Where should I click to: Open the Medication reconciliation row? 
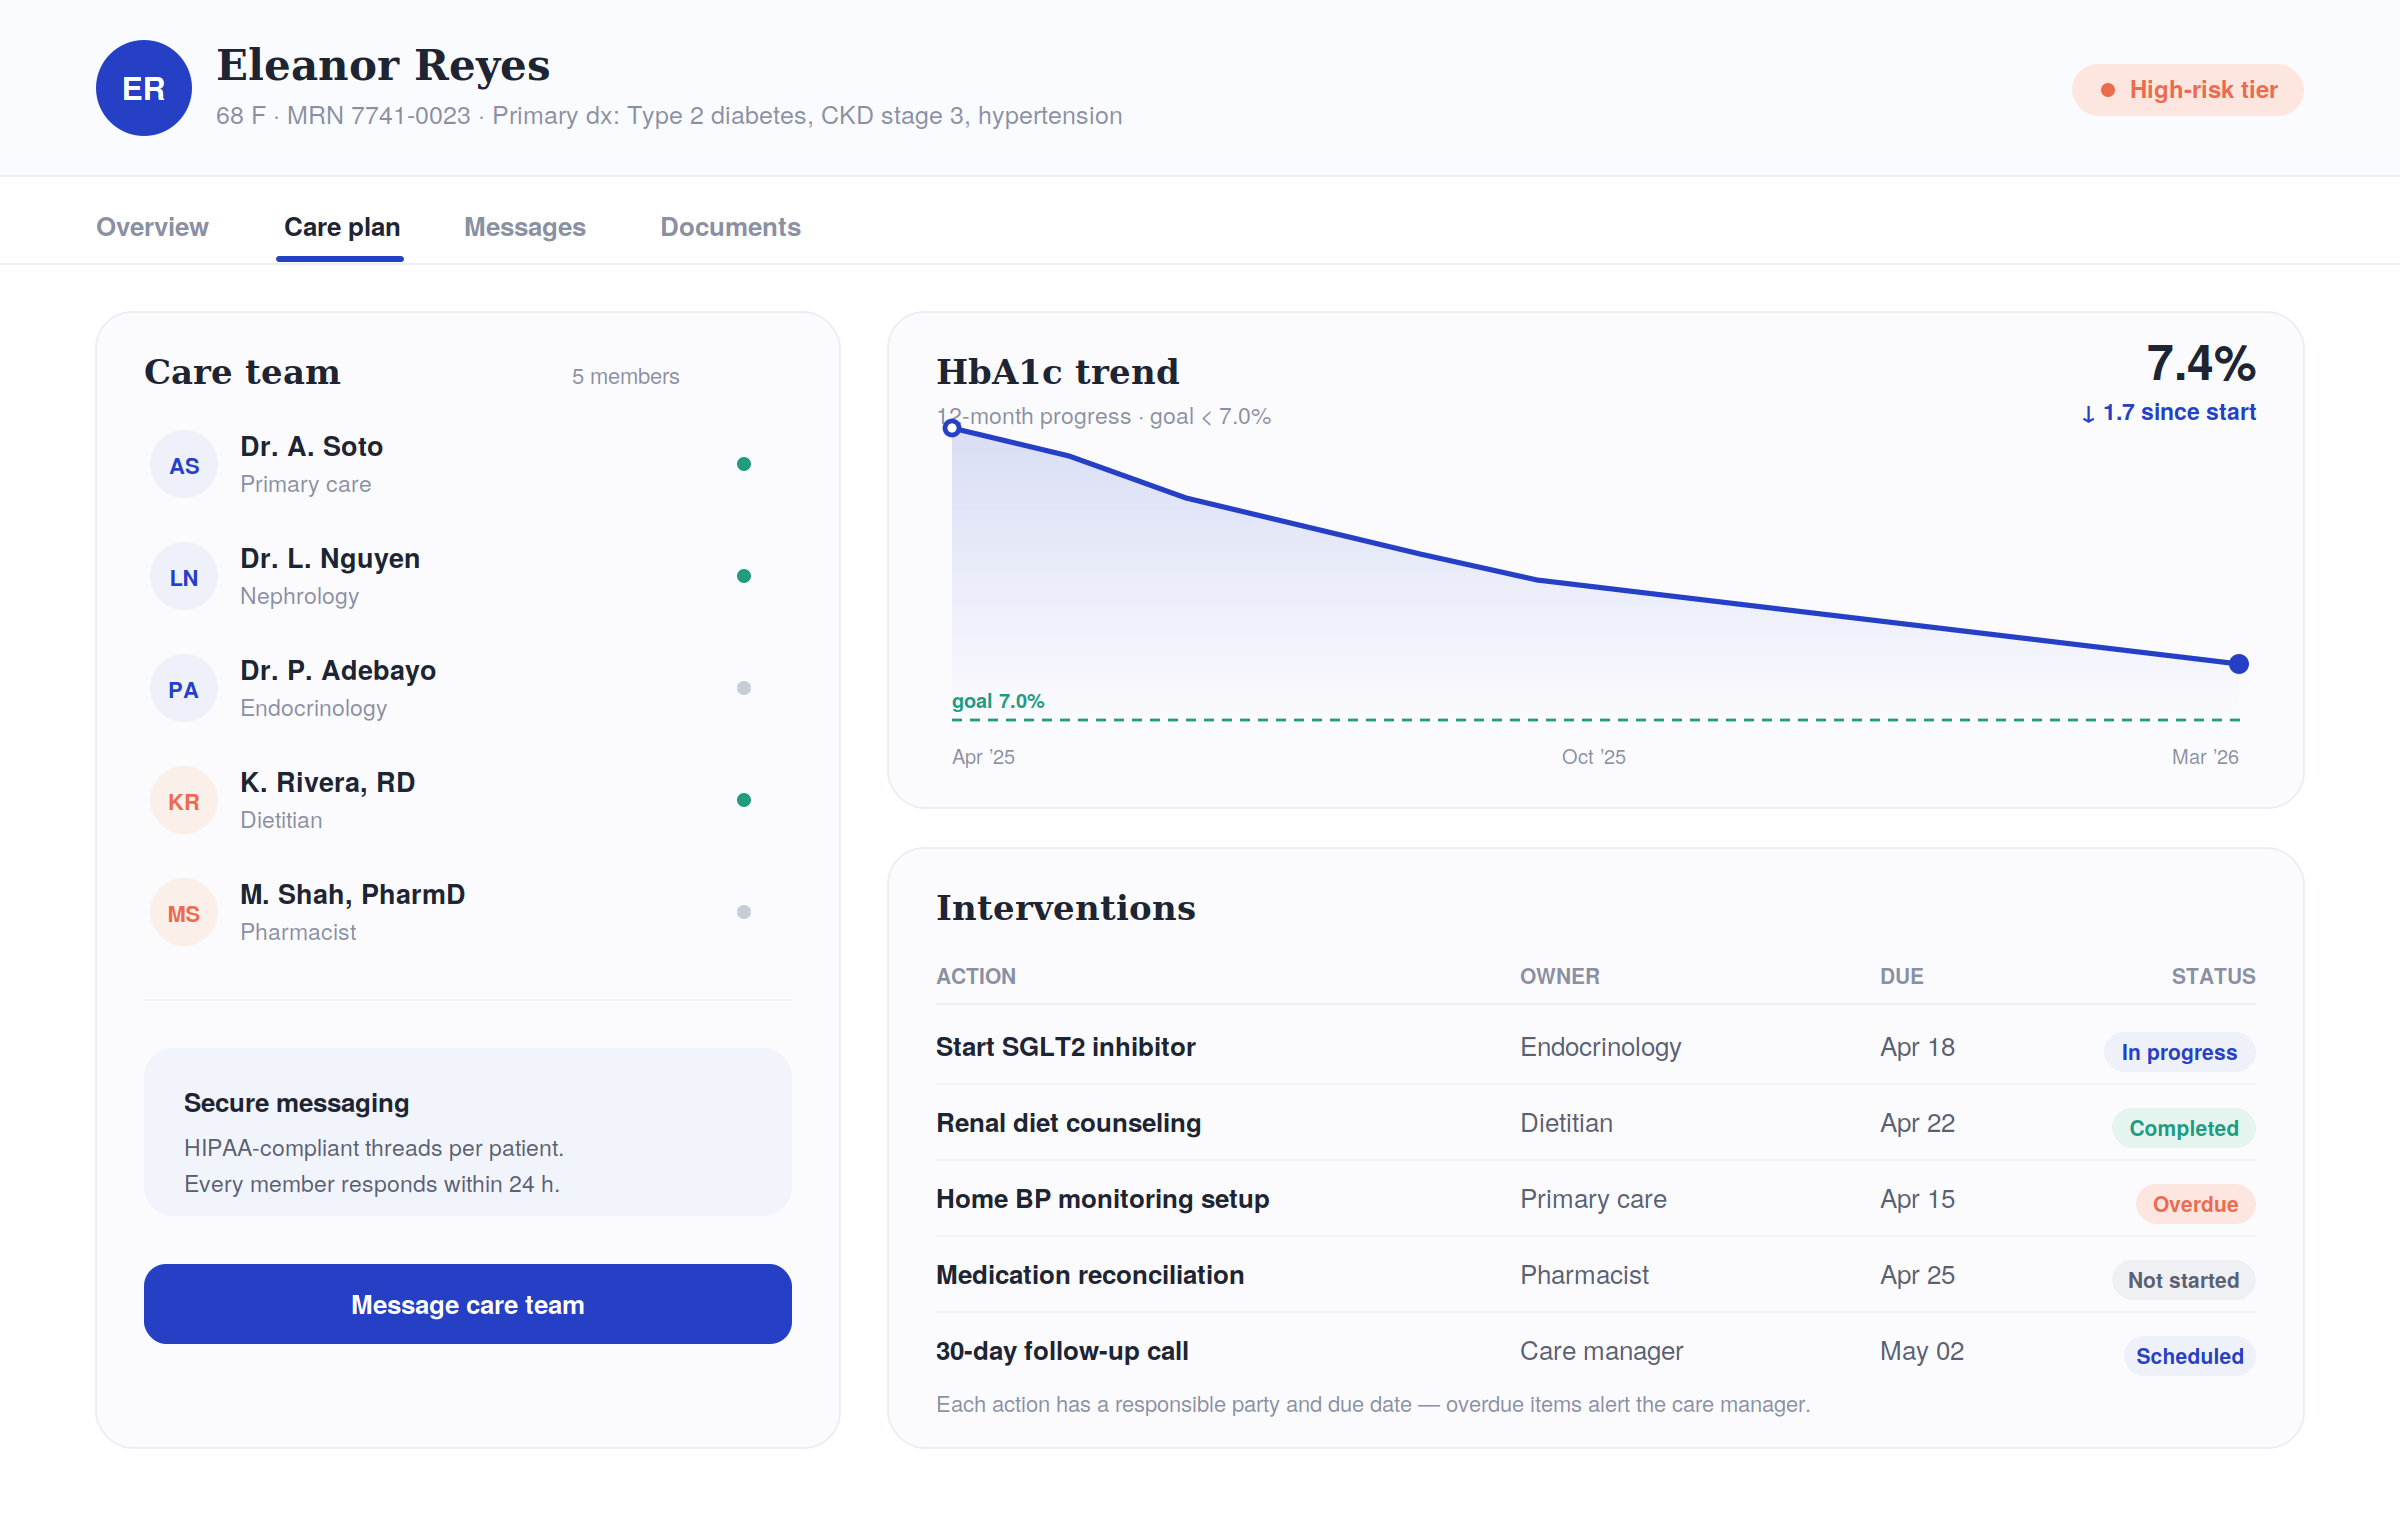point(1596,1275)
